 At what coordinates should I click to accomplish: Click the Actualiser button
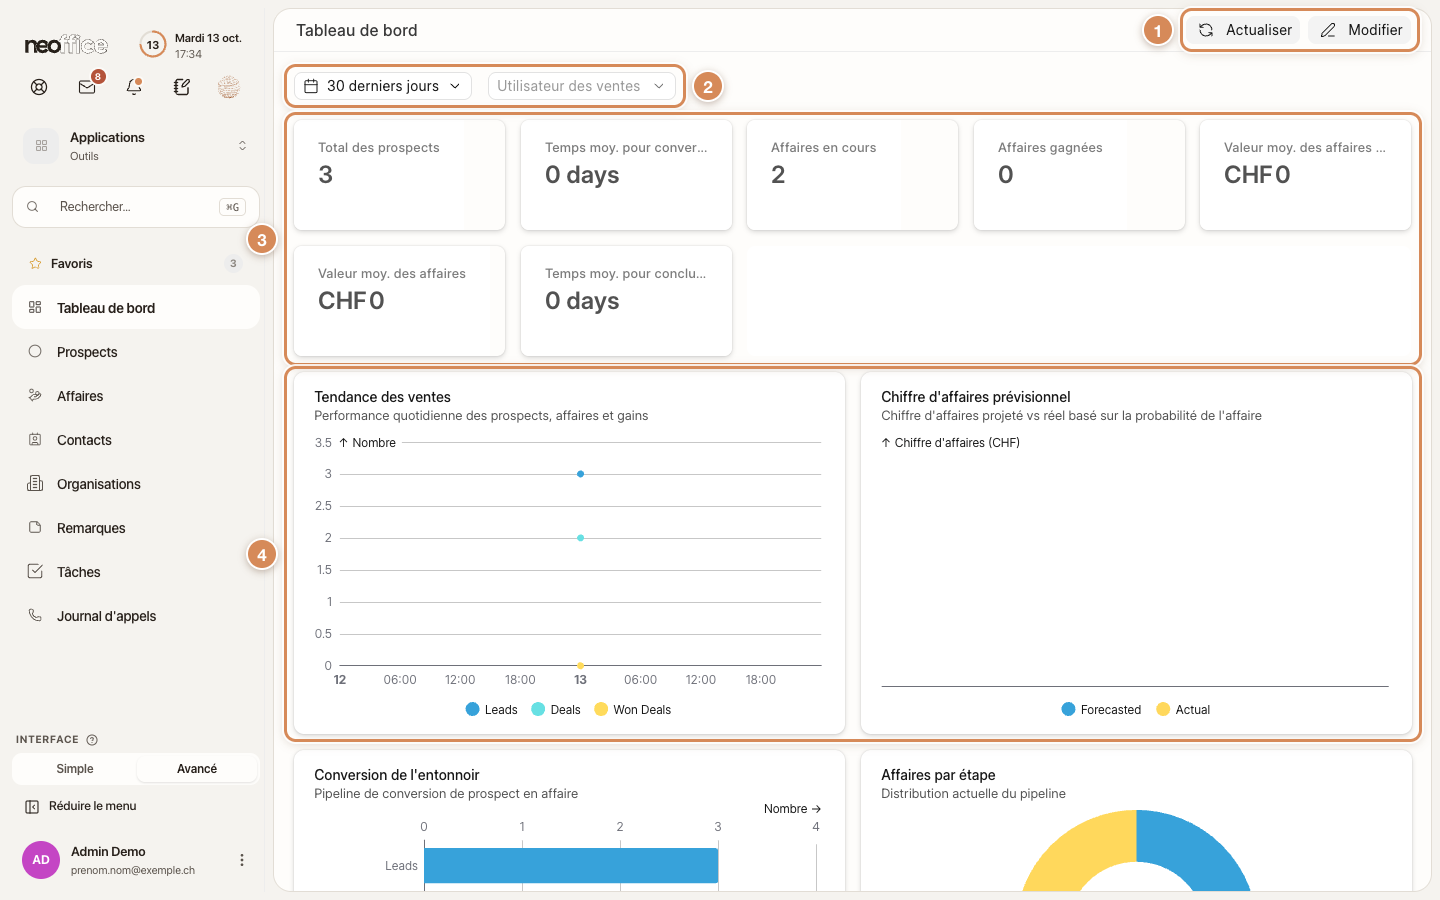click(1244, 30)
